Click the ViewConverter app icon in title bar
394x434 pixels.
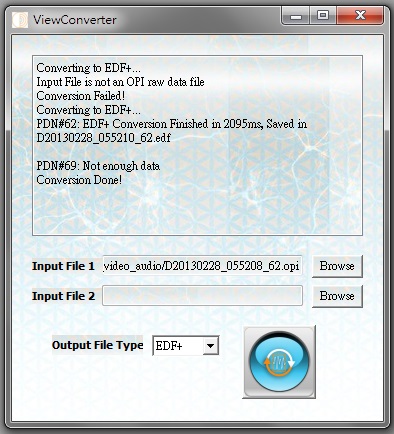click(20, 20)
